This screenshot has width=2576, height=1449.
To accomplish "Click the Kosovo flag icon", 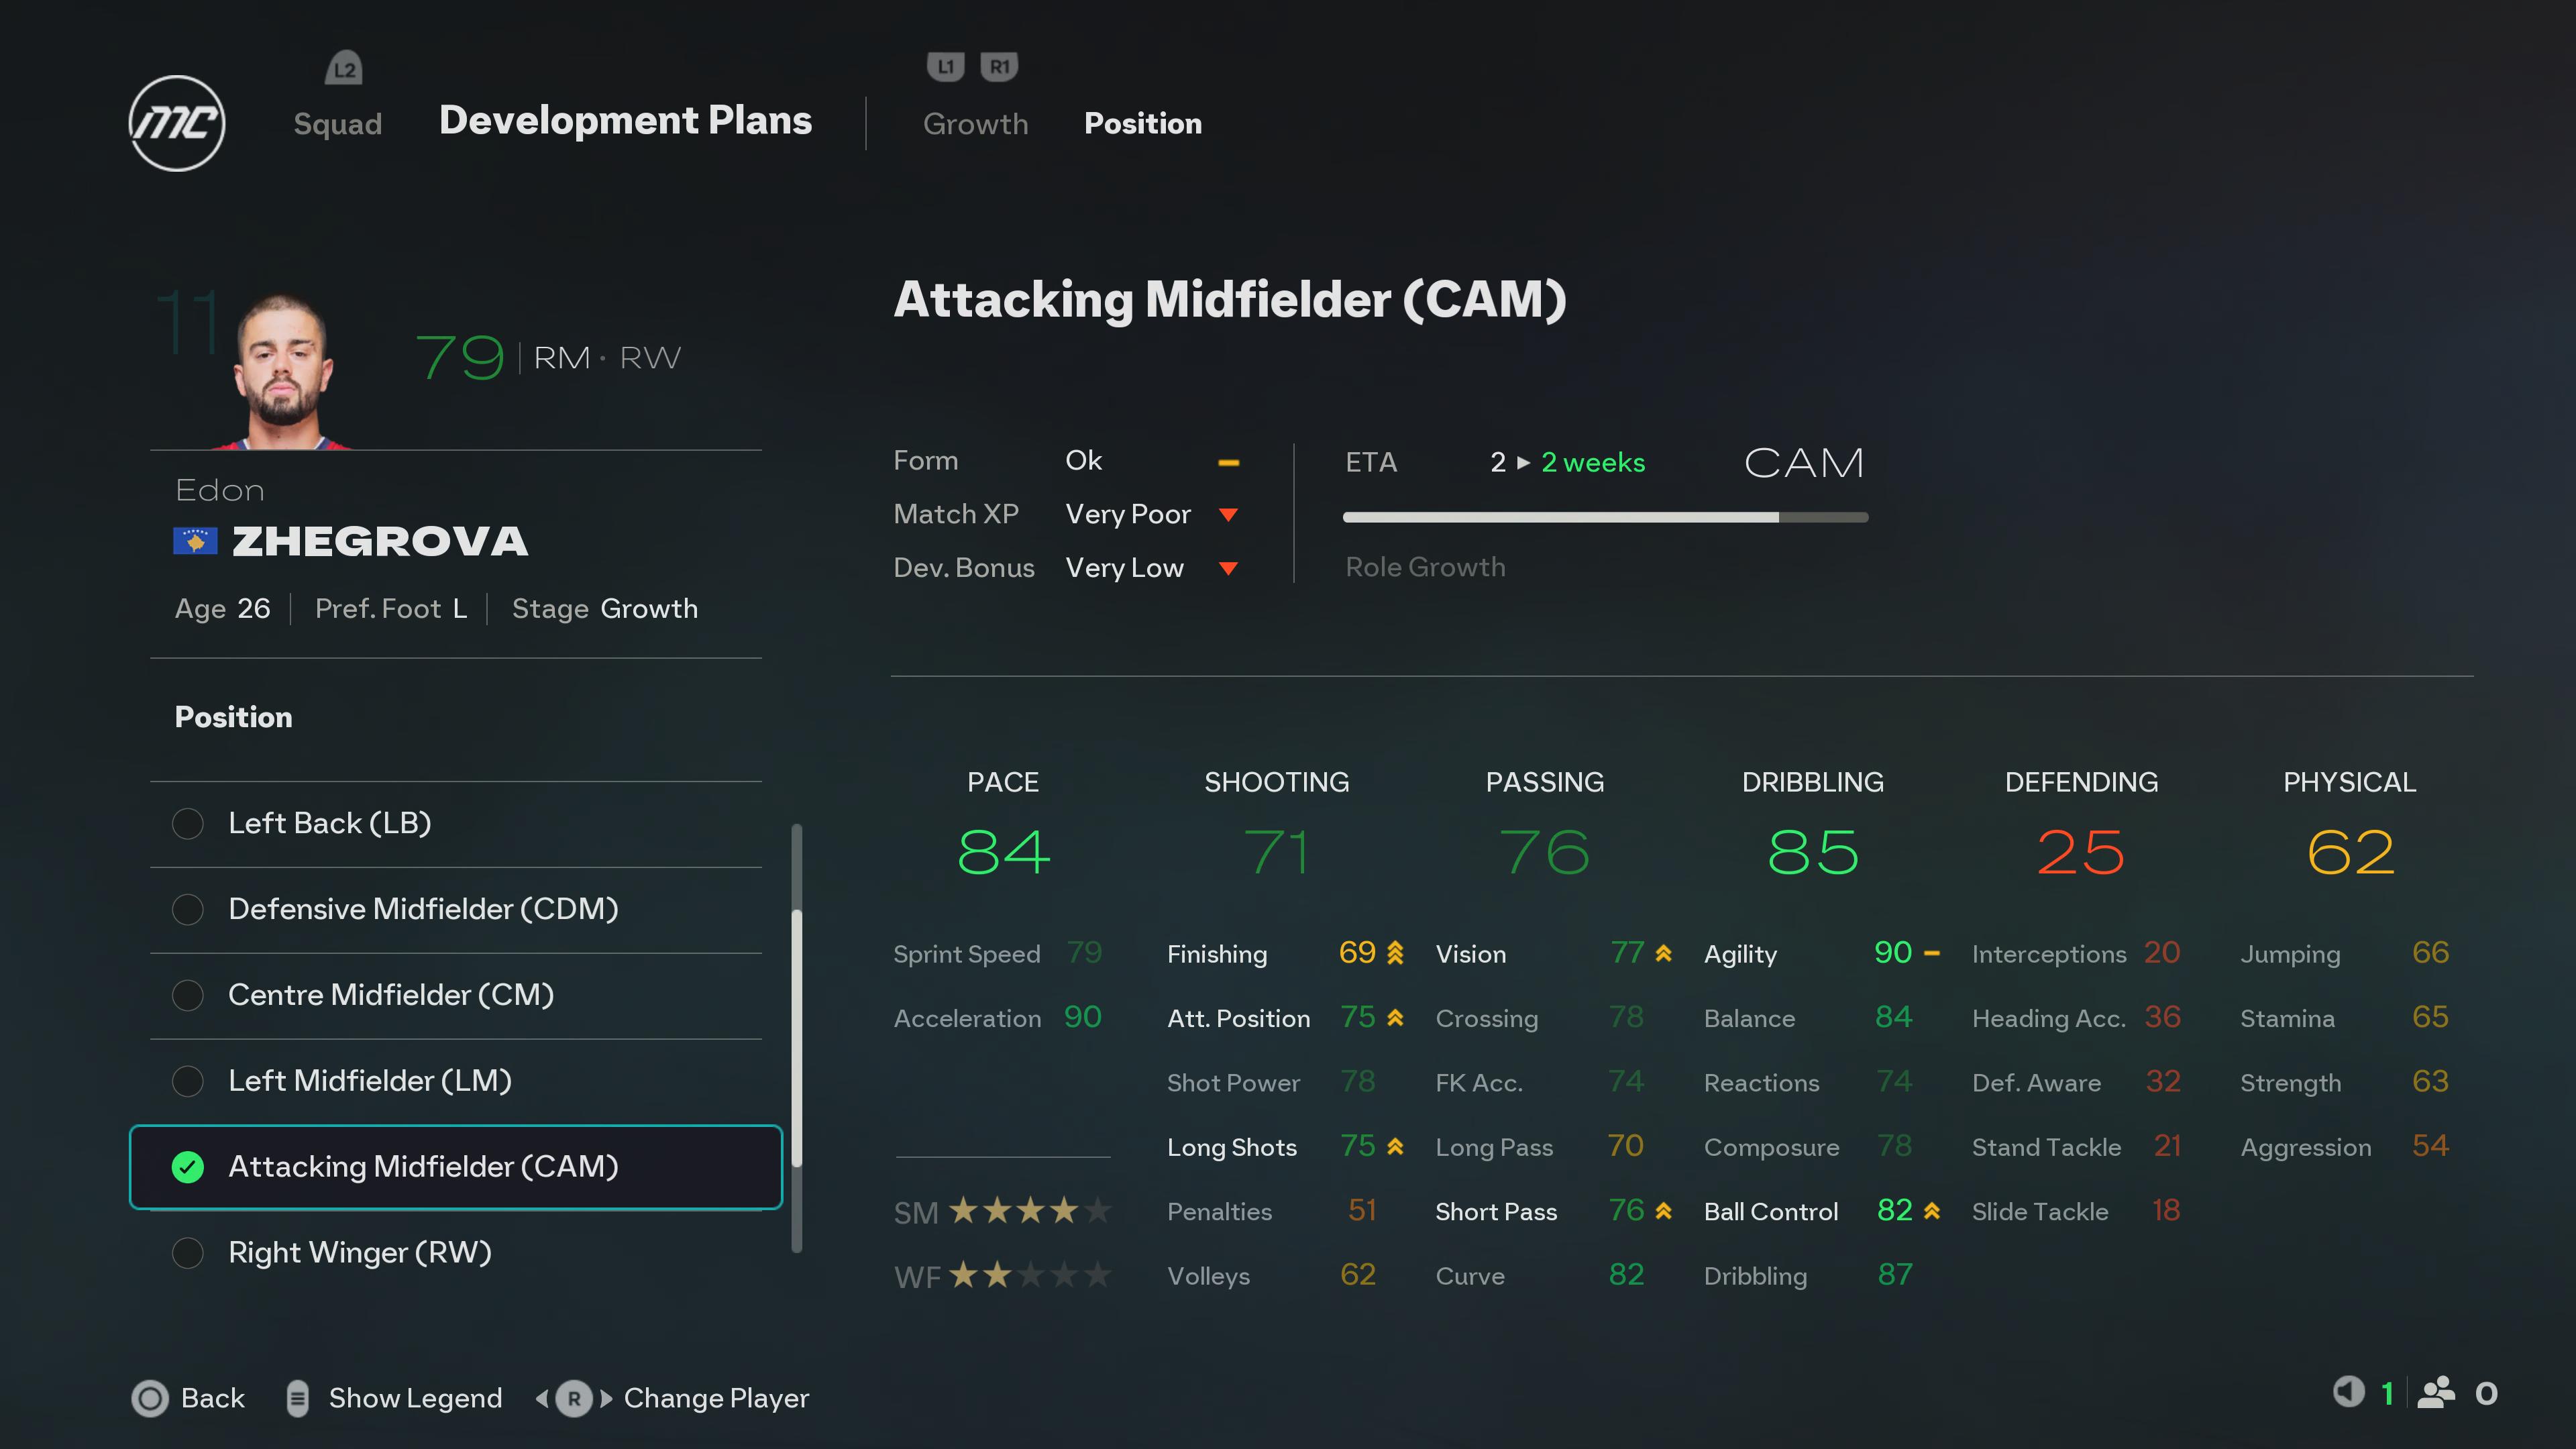I will pos(195,541).
